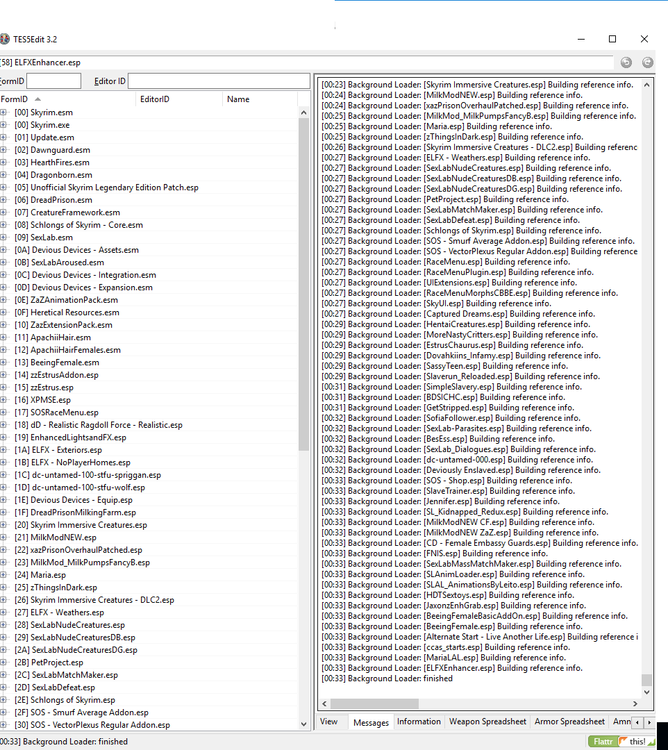Click messages scroll-left arrow
This screenshot has width=668, height=750.
pos(325,704)
